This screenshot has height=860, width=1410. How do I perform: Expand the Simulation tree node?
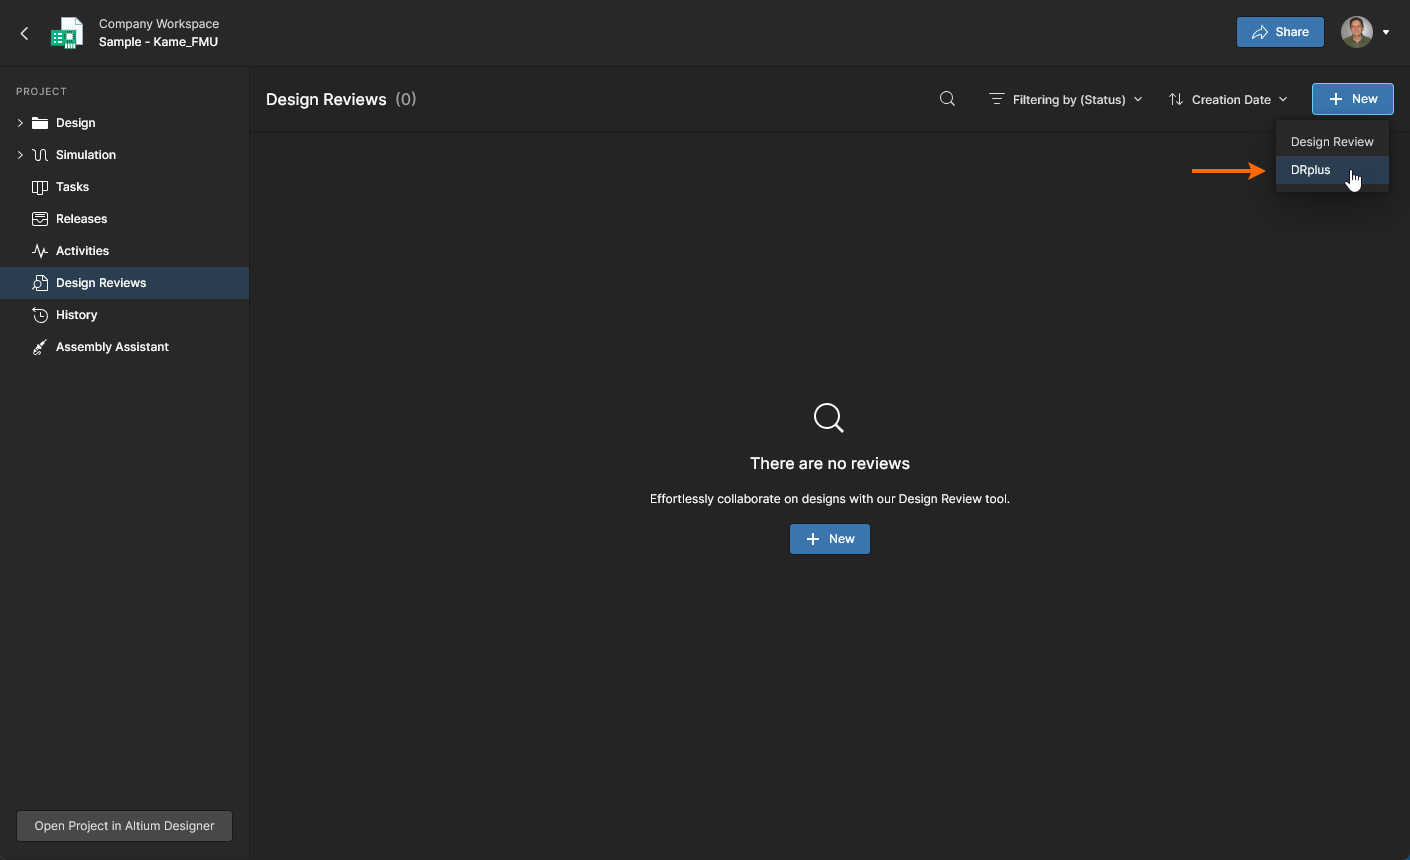point(20,155)
